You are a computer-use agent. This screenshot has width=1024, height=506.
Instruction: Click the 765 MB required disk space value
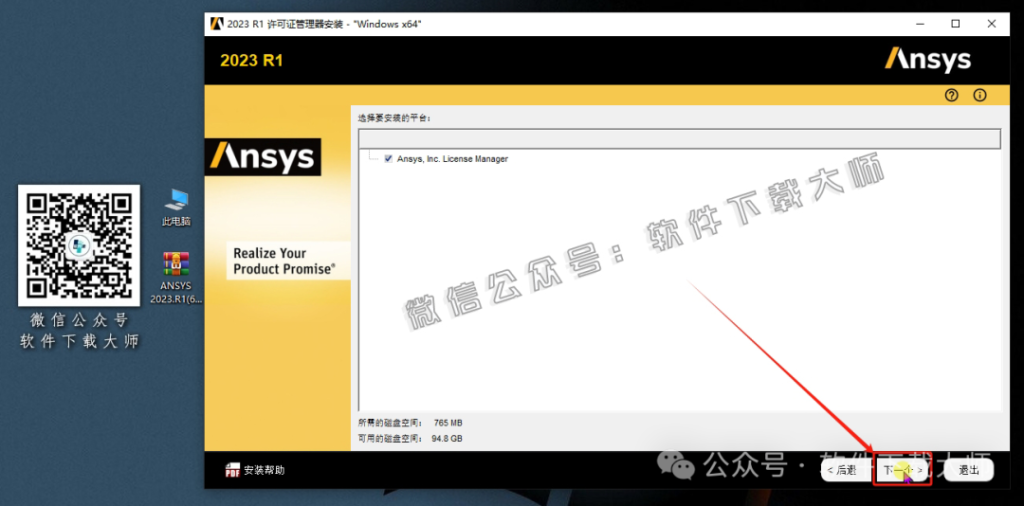click(447, 423)
